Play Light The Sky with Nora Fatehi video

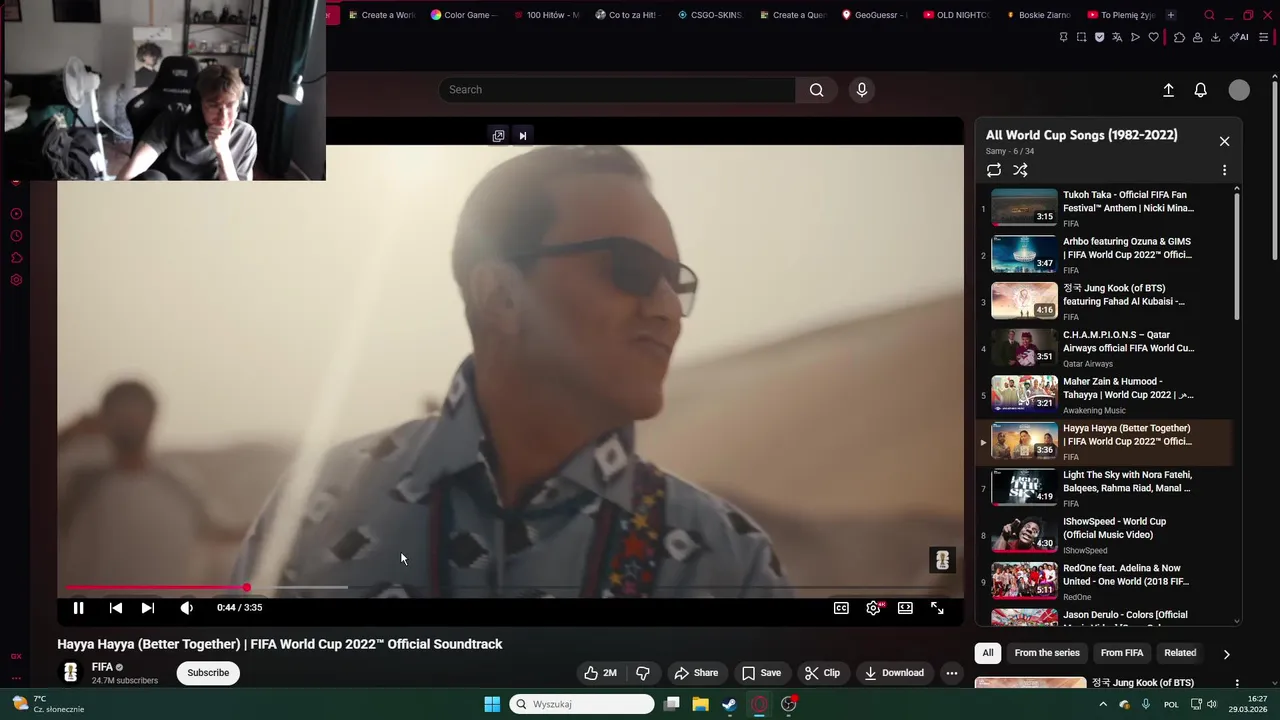click(1104, 489)
